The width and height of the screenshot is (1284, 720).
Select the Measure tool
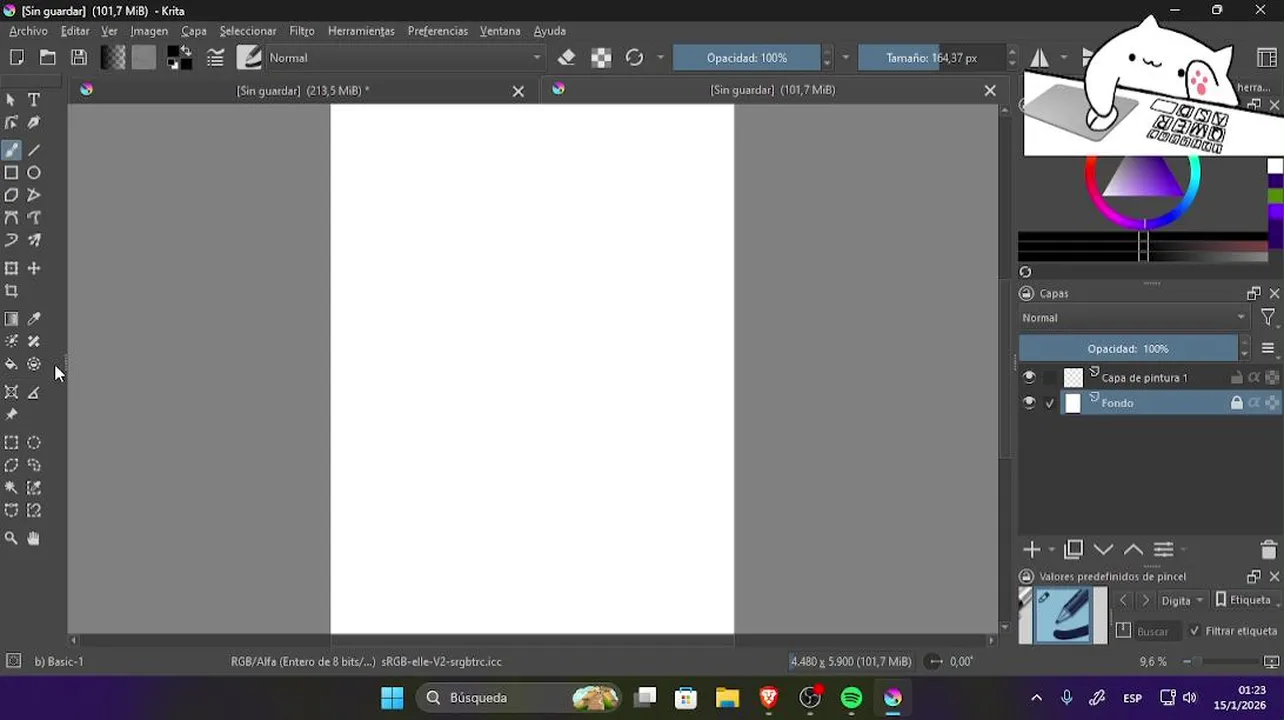(x=34, y=392)
